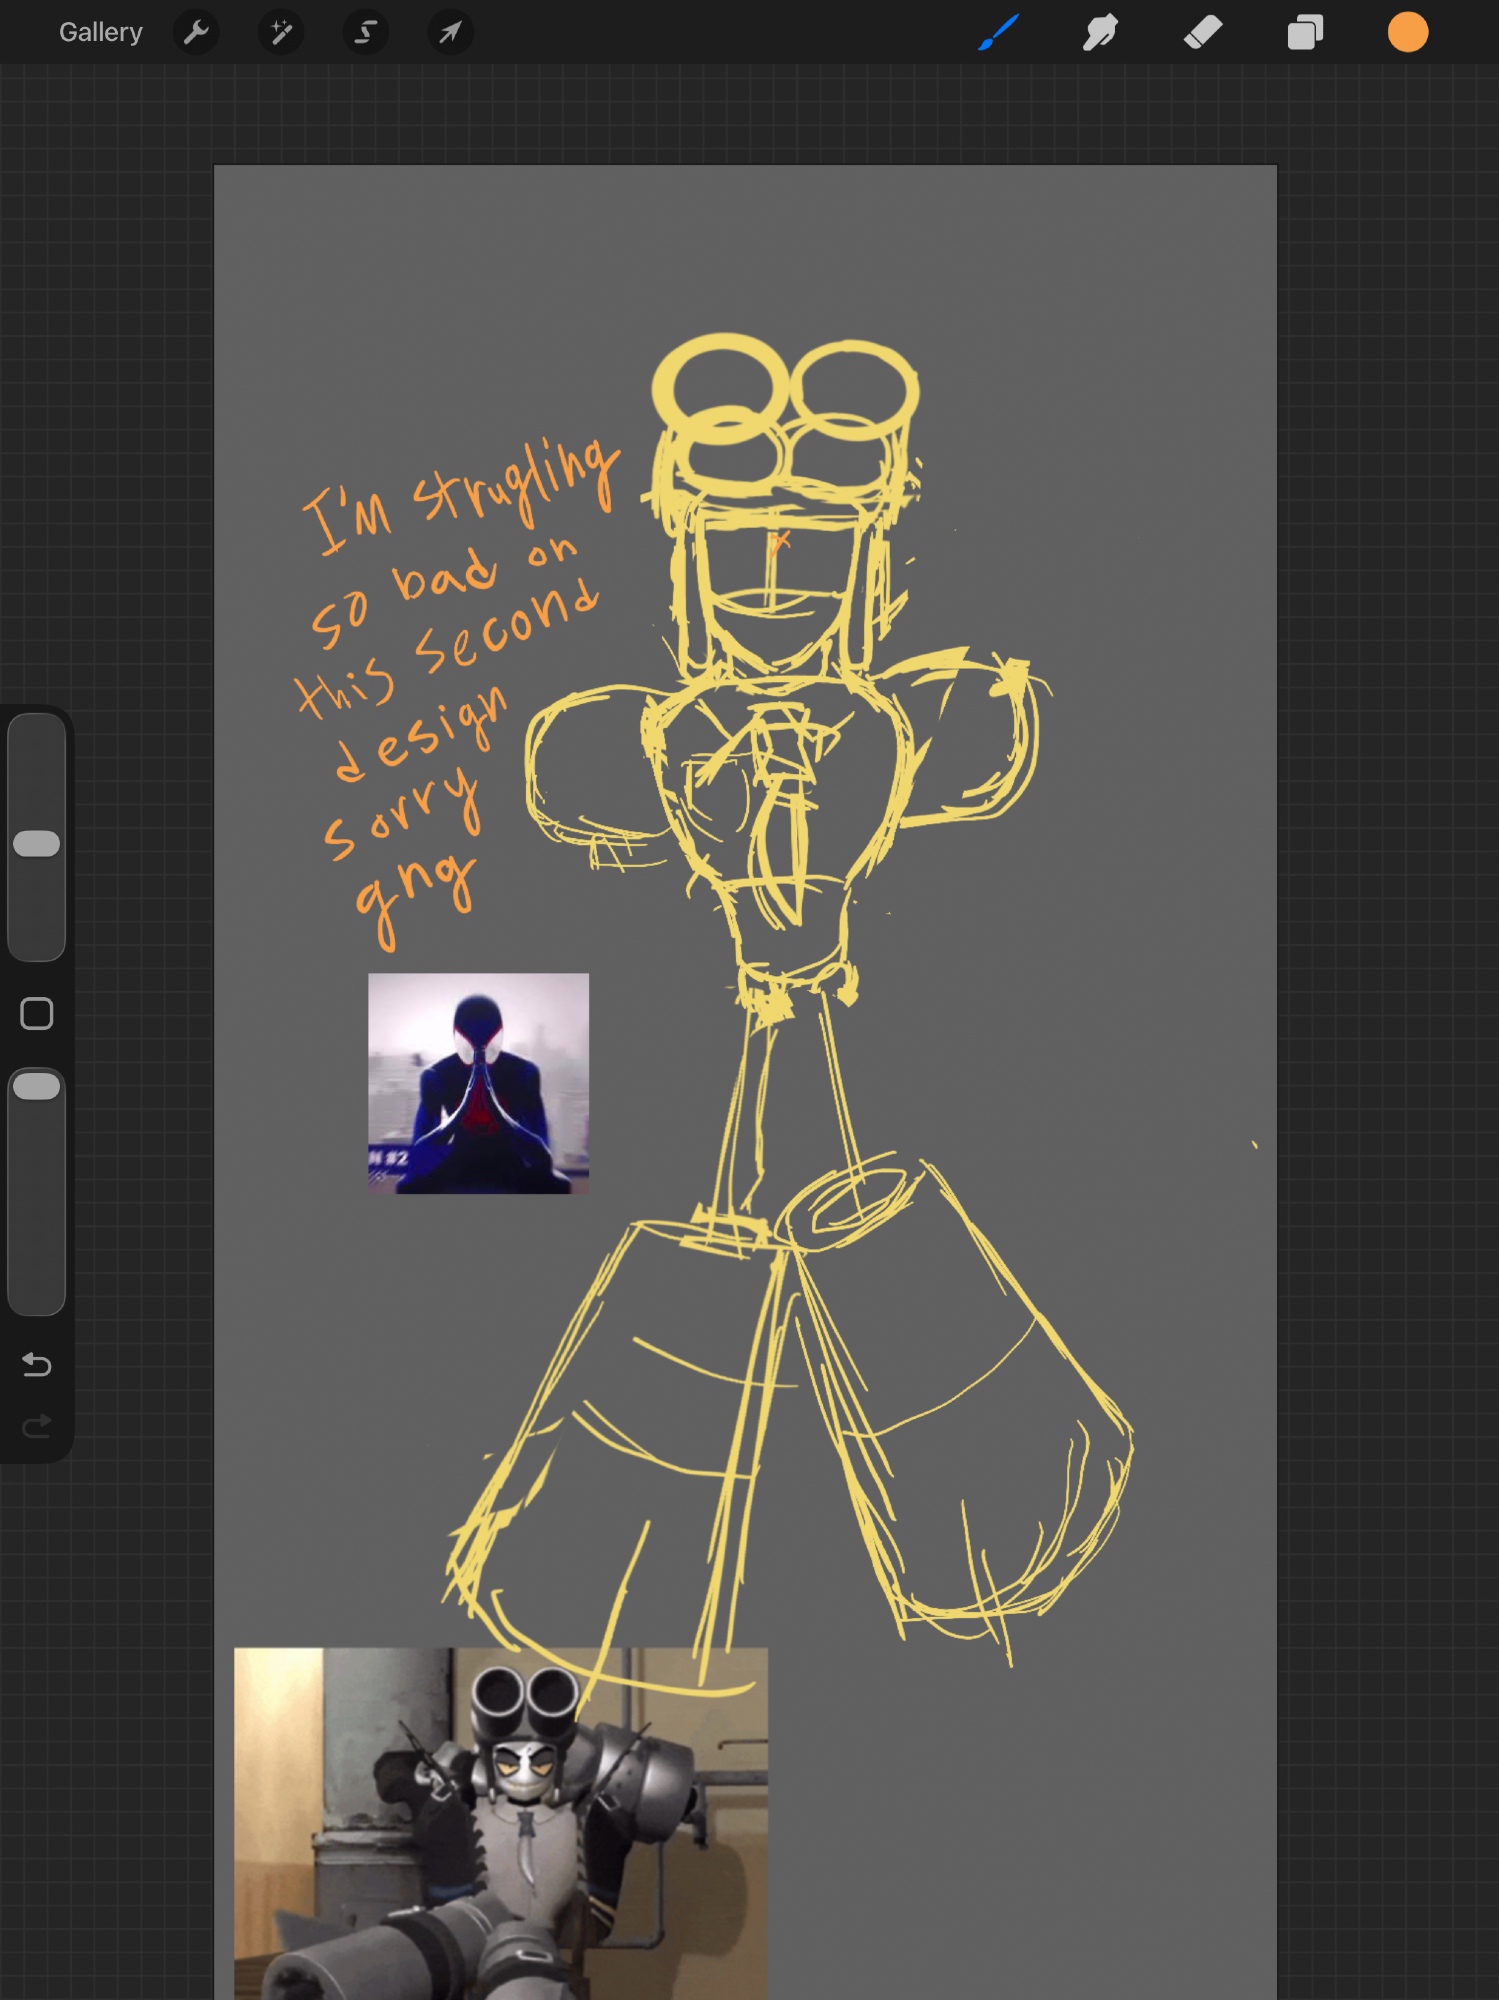This screenshot has height=2000, width=1499.
Task: Open the orange color picker
Action: click(1407, 33)
